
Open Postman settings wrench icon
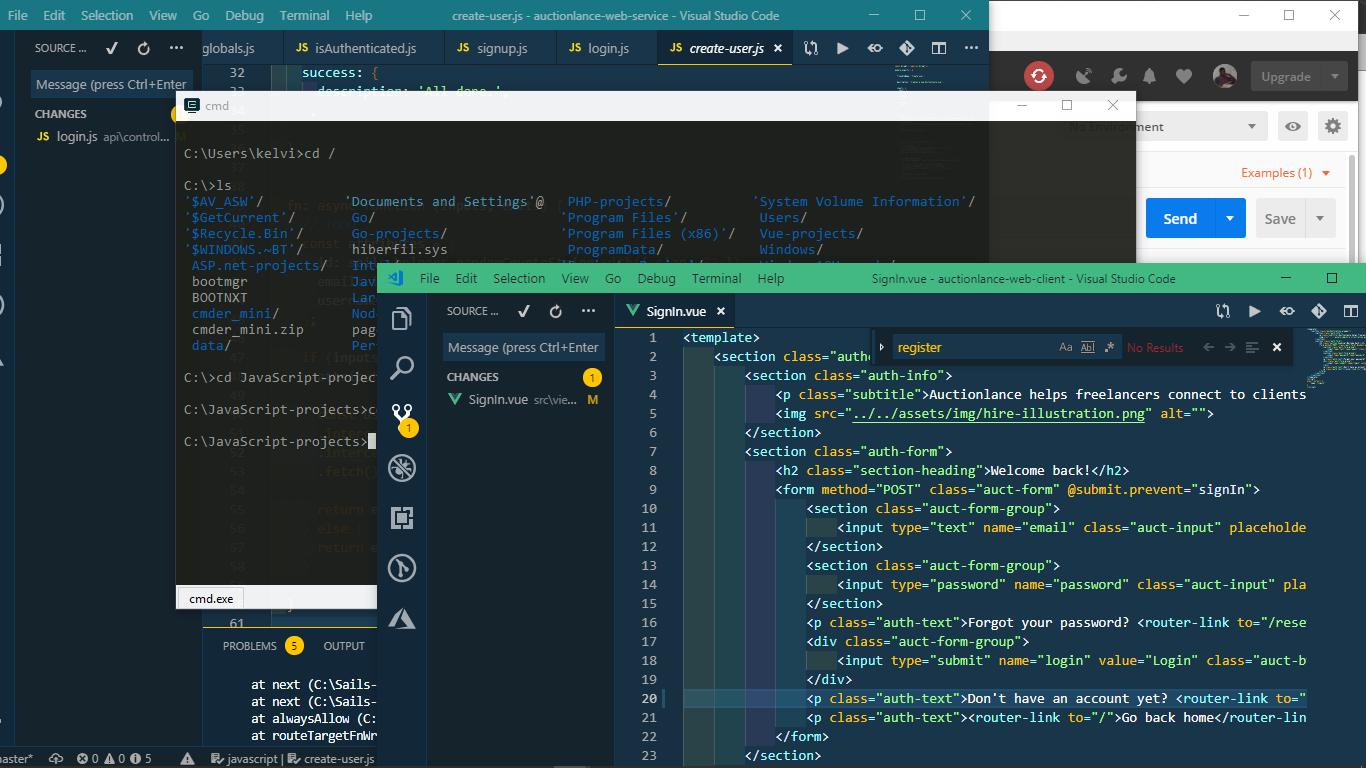pyautogui.click(x=1118, y=76)
